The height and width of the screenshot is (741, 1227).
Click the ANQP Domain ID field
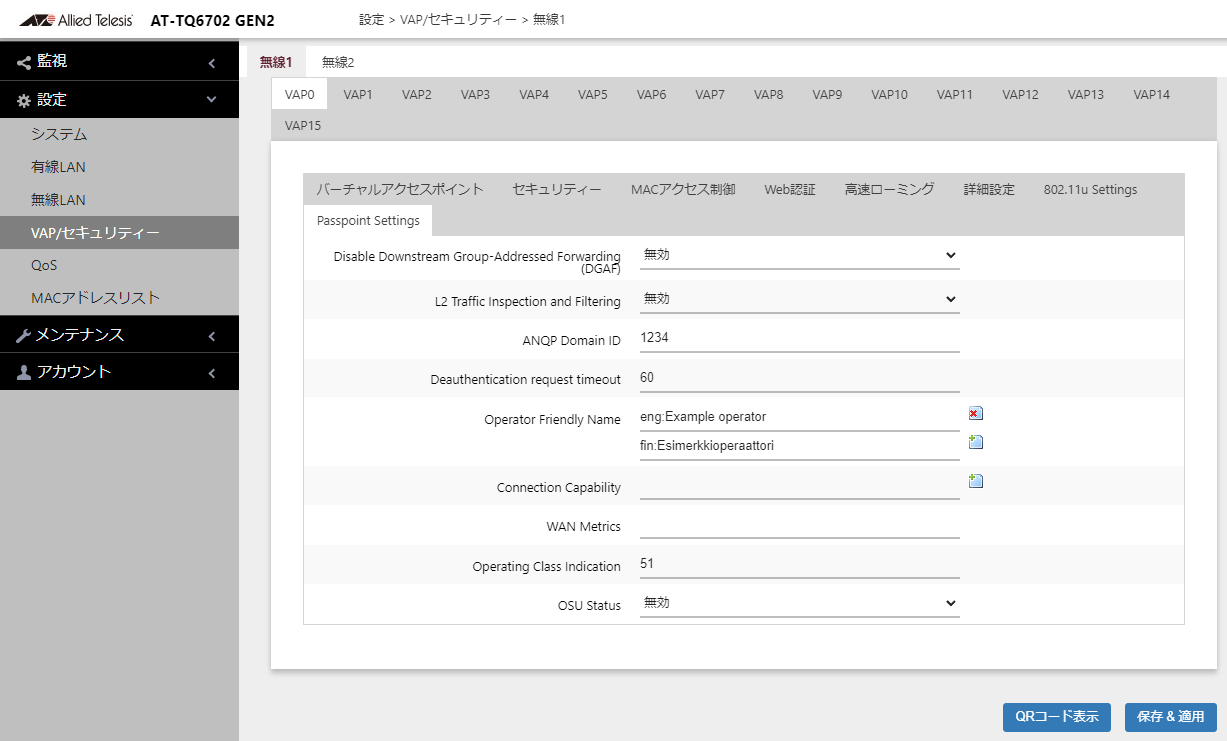(x=798, y=339)
